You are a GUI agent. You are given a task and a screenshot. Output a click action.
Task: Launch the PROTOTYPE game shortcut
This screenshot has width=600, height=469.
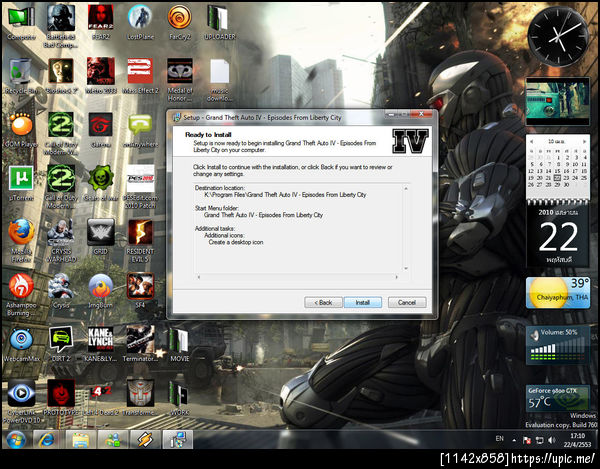pos(60,398)
